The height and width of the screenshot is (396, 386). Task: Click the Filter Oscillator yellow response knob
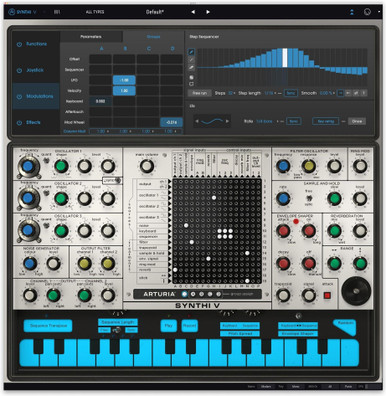pyautogui.click(x=309, y=166)
